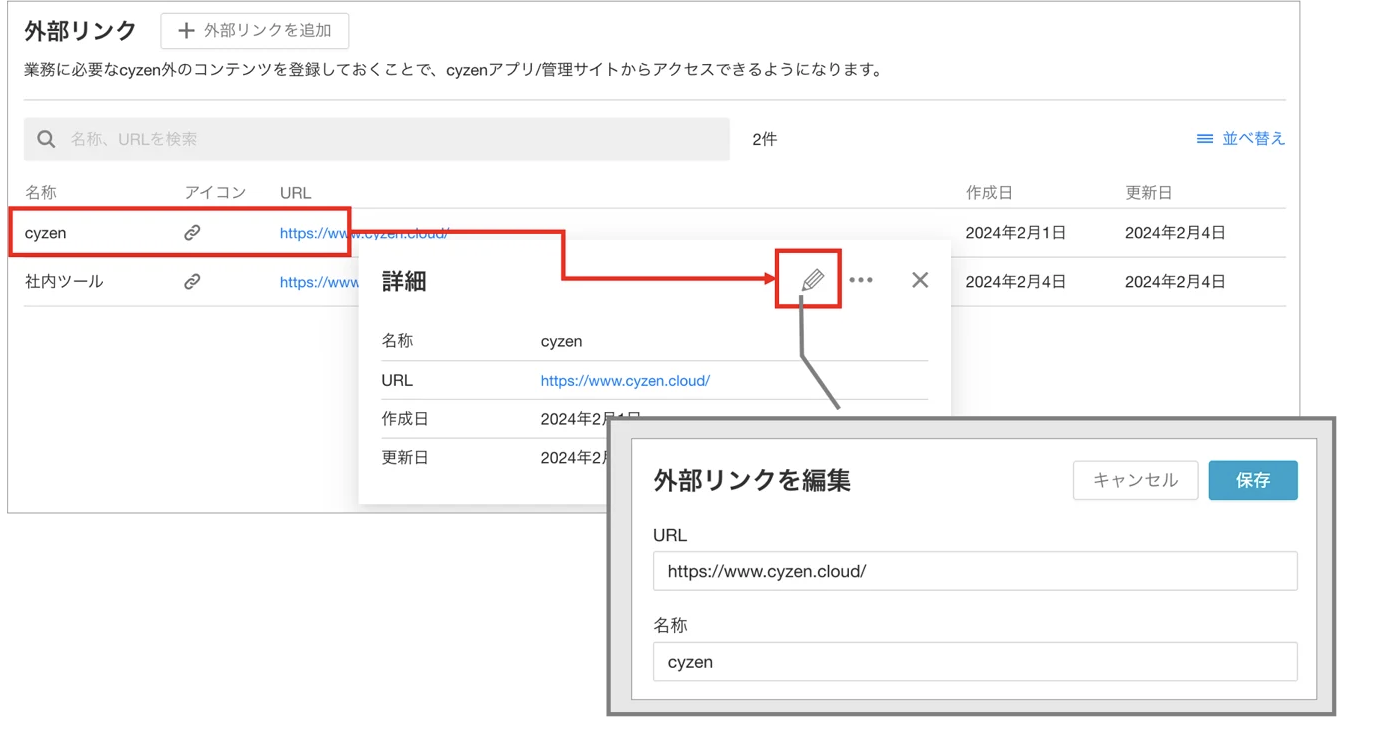Viewport: 1384px width, 736px height.
Task: Click the link icon in the 社内ツール row
Action: pos(192,282)
